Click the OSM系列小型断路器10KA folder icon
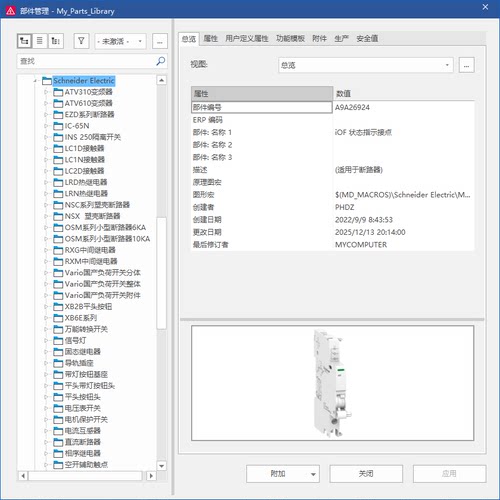The height and width of the screenshot is (500, 500). [x=58, y=239]
